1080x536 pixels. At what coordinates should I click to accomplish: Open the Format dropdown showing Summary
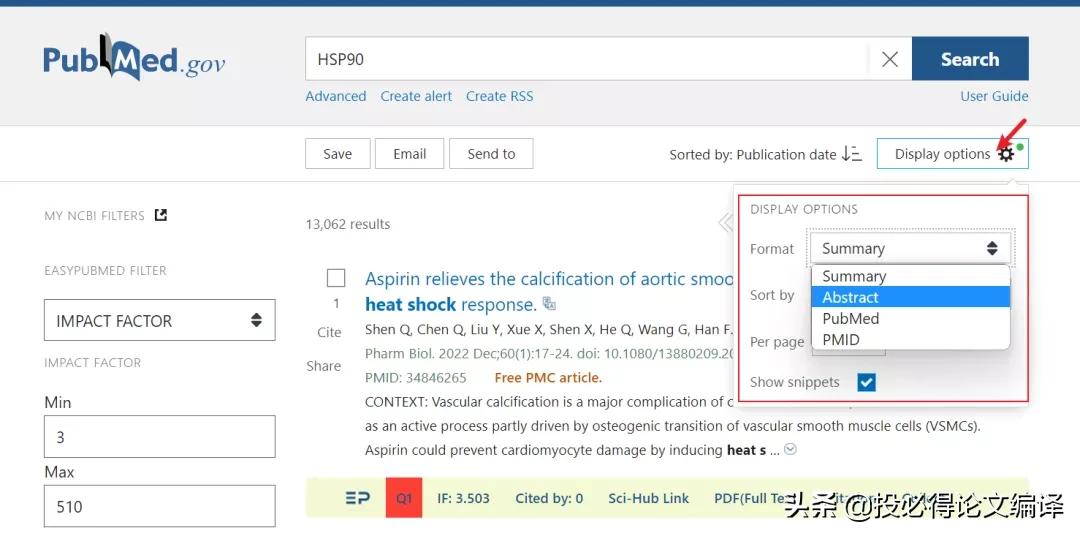tap(910, 249)
